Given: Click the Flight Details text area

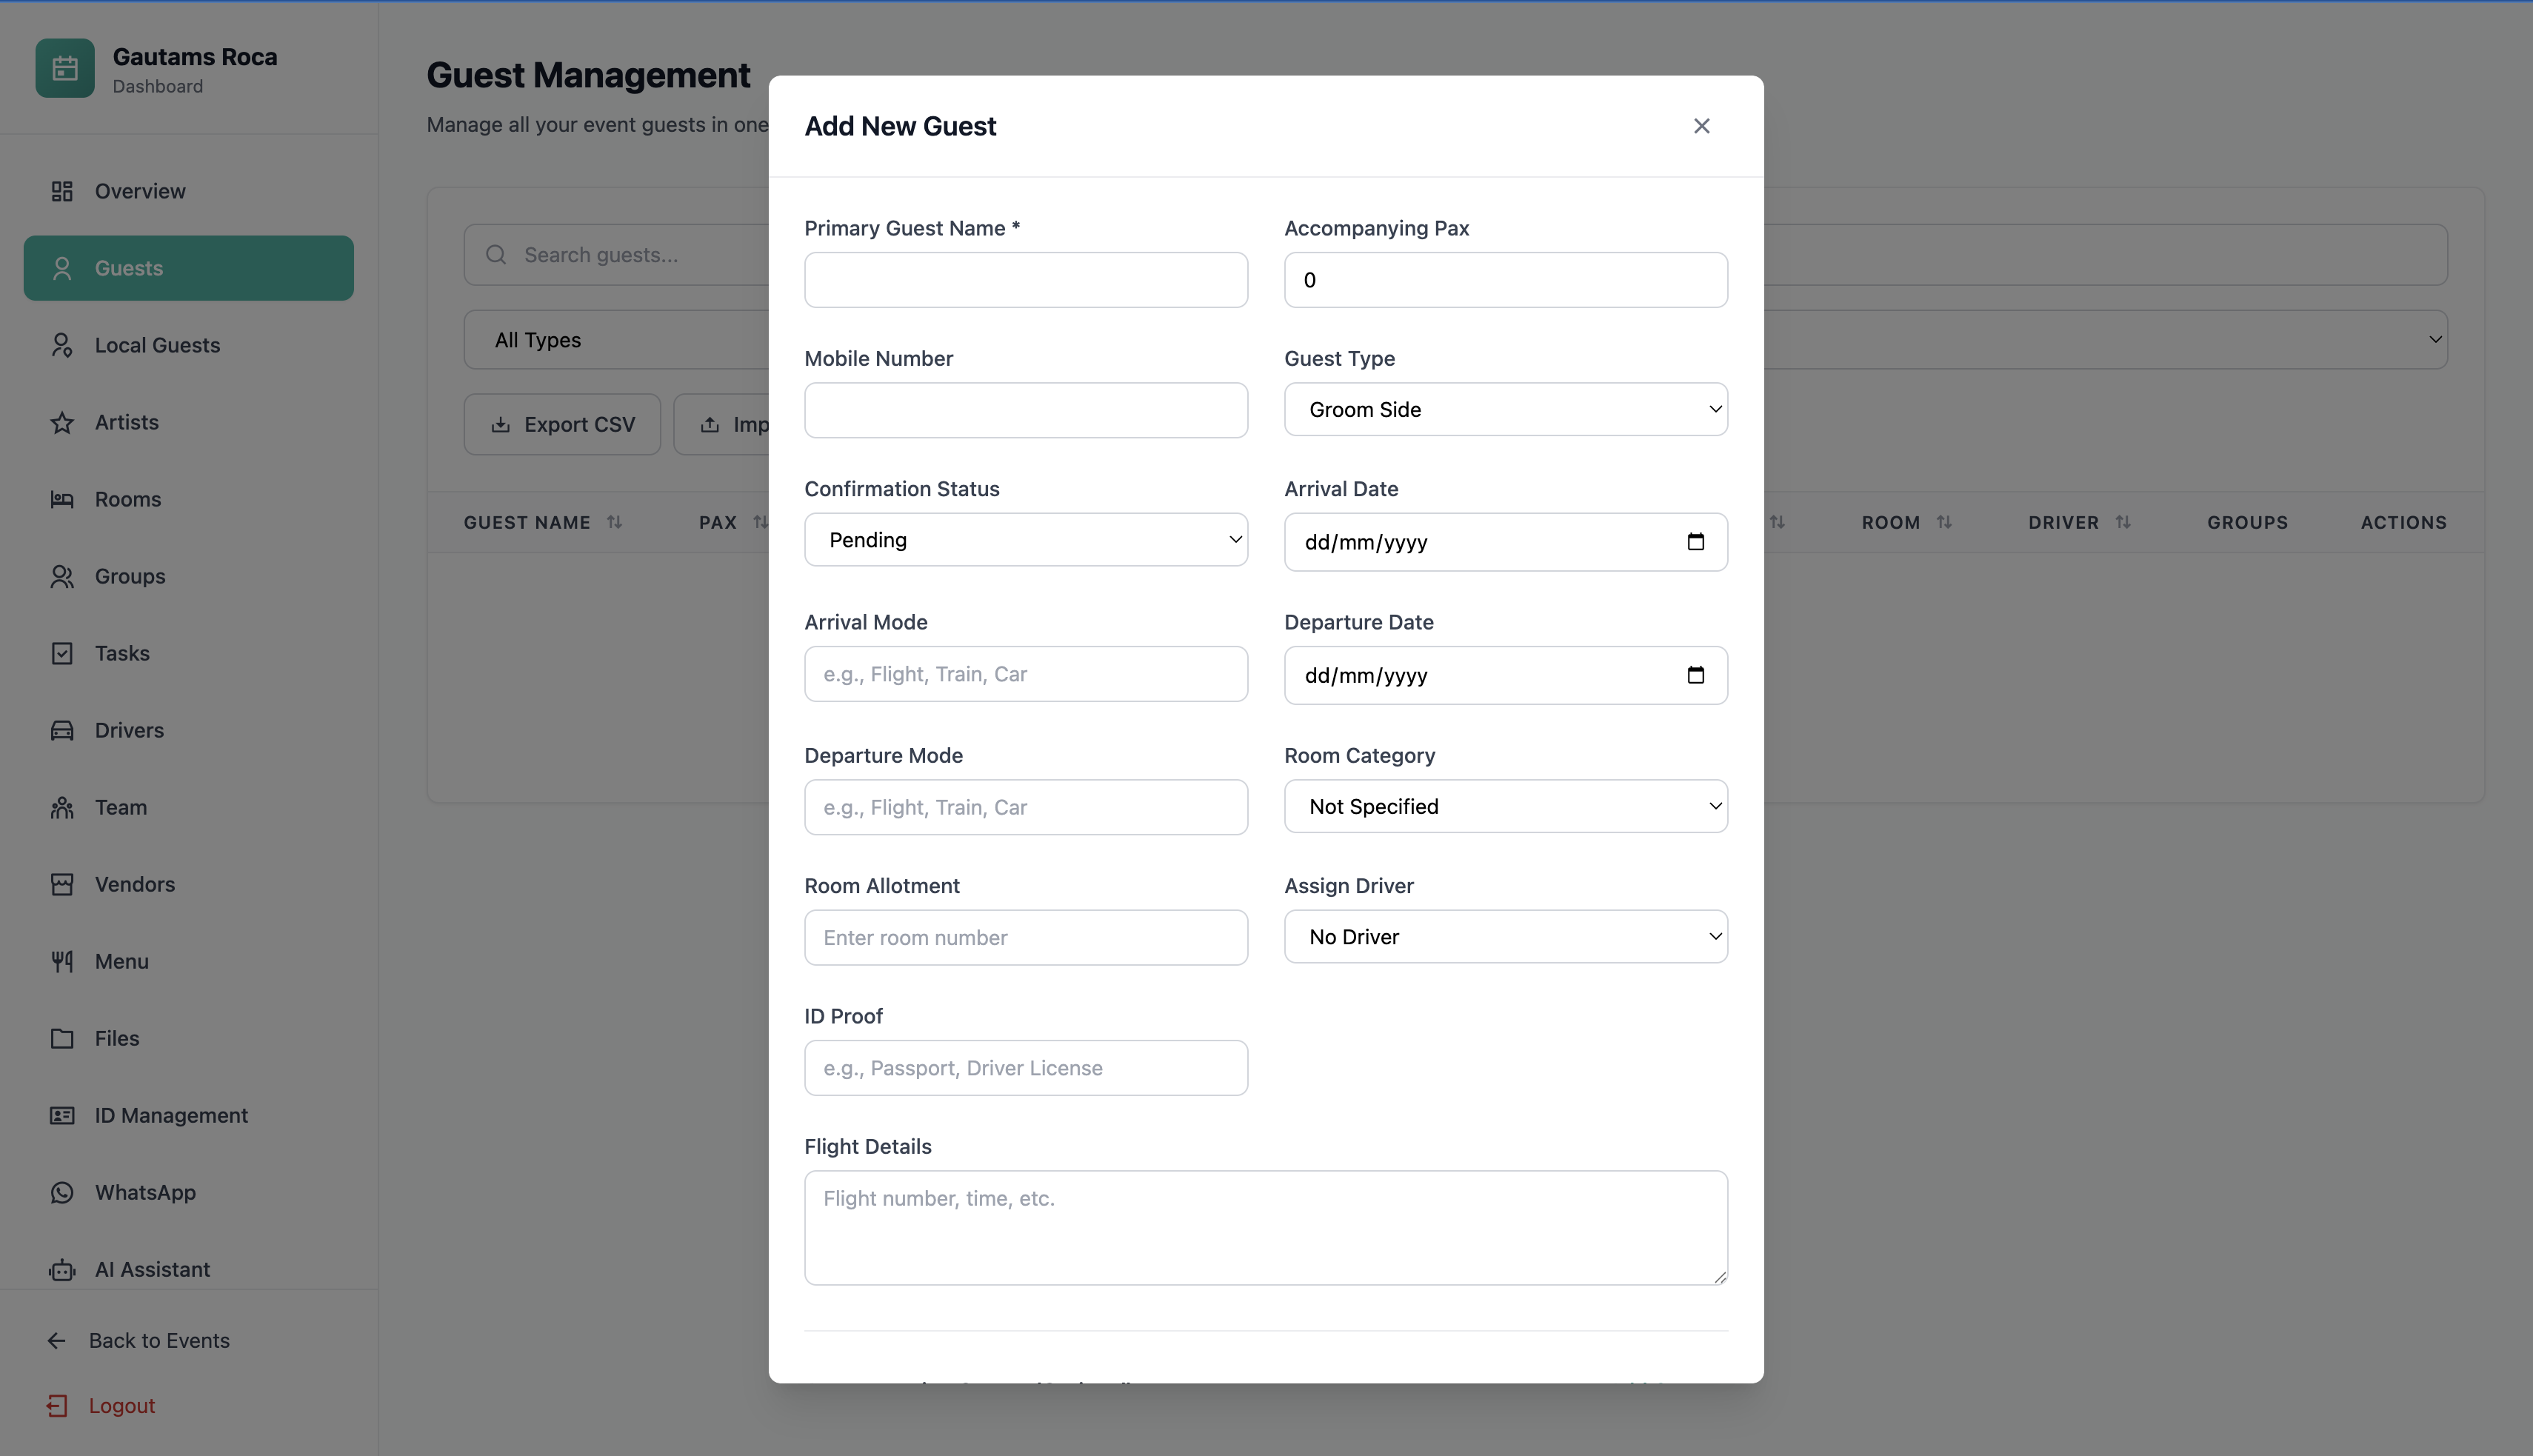Looking at the screenshot, I should pyautogui.click(x=1265, y=1227).
